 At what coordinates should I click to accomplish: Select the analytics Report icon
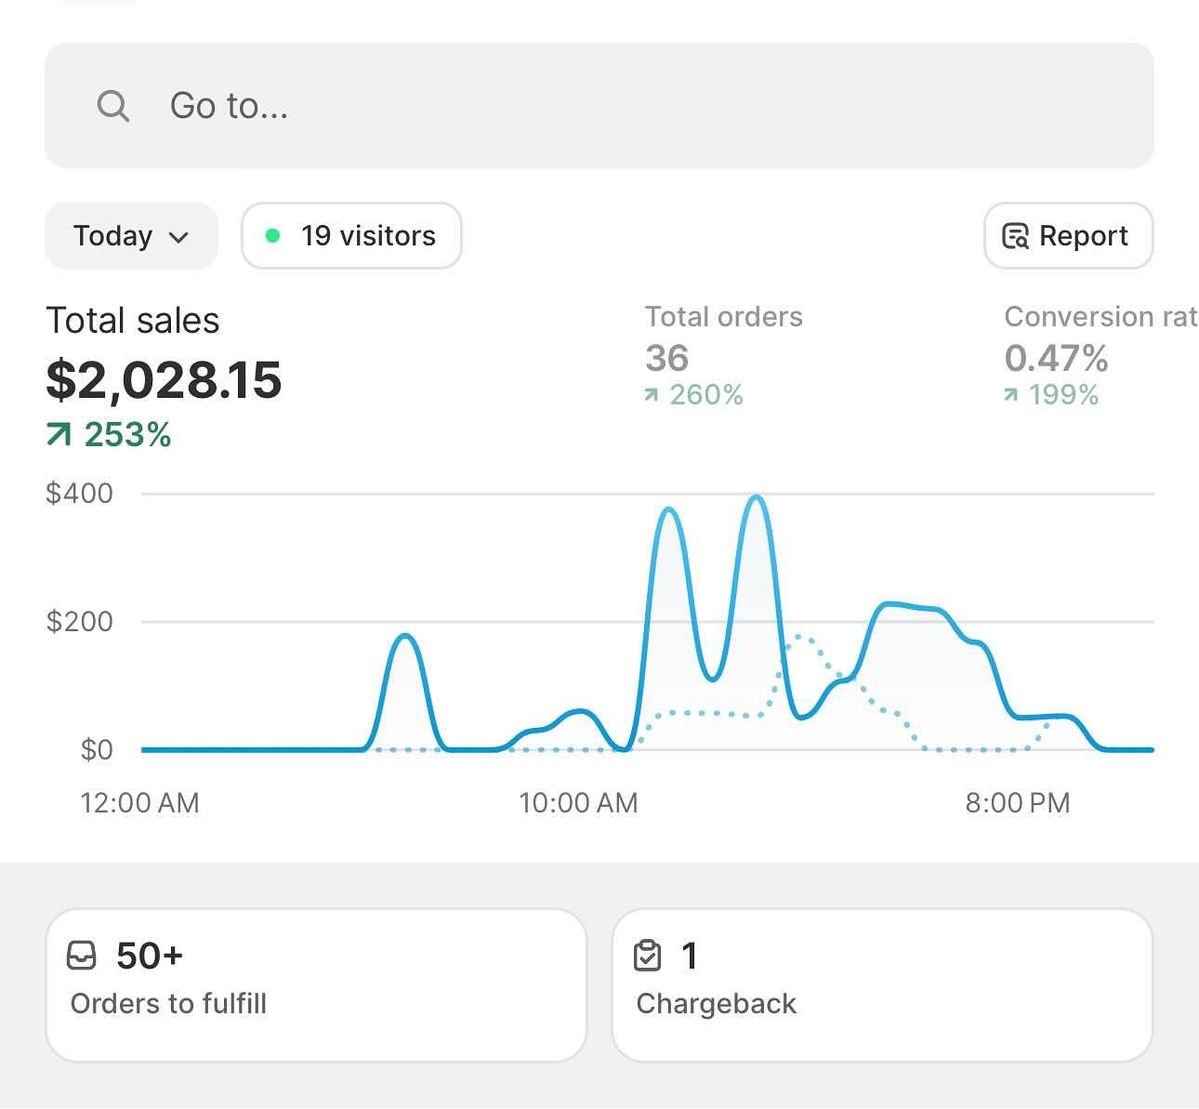pos(1014,236)
